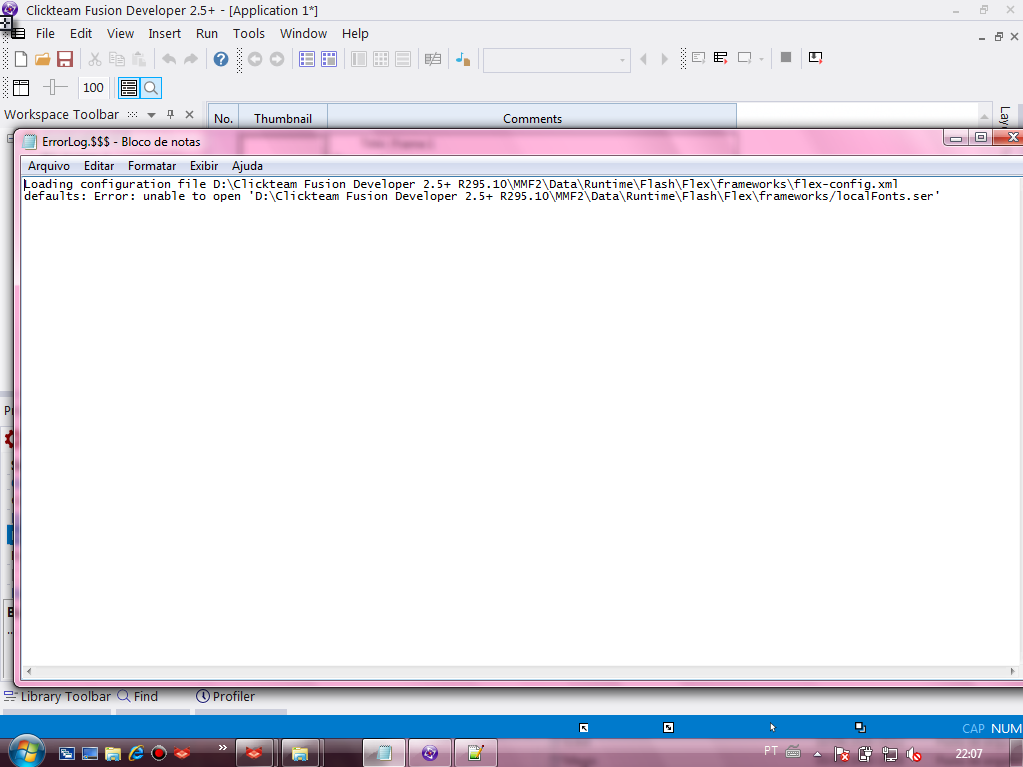Click the zoom slider control

[55, 87]
